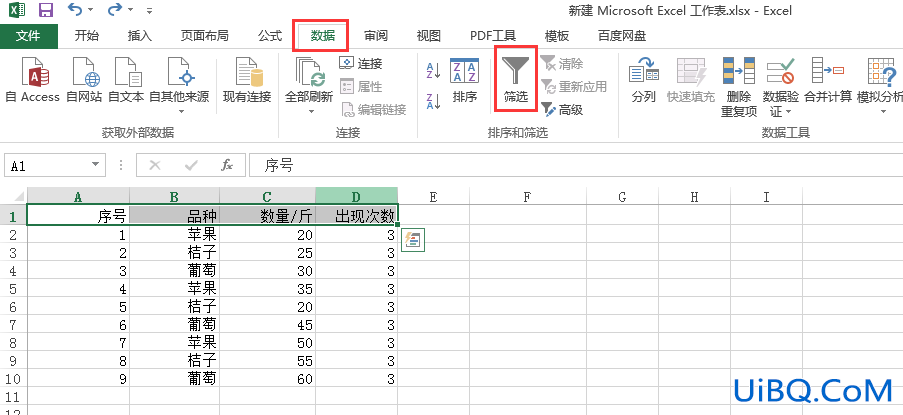Viewport: 903px width, 415px height.
Task: Click cell containing 60
Action: coord(268,379)
